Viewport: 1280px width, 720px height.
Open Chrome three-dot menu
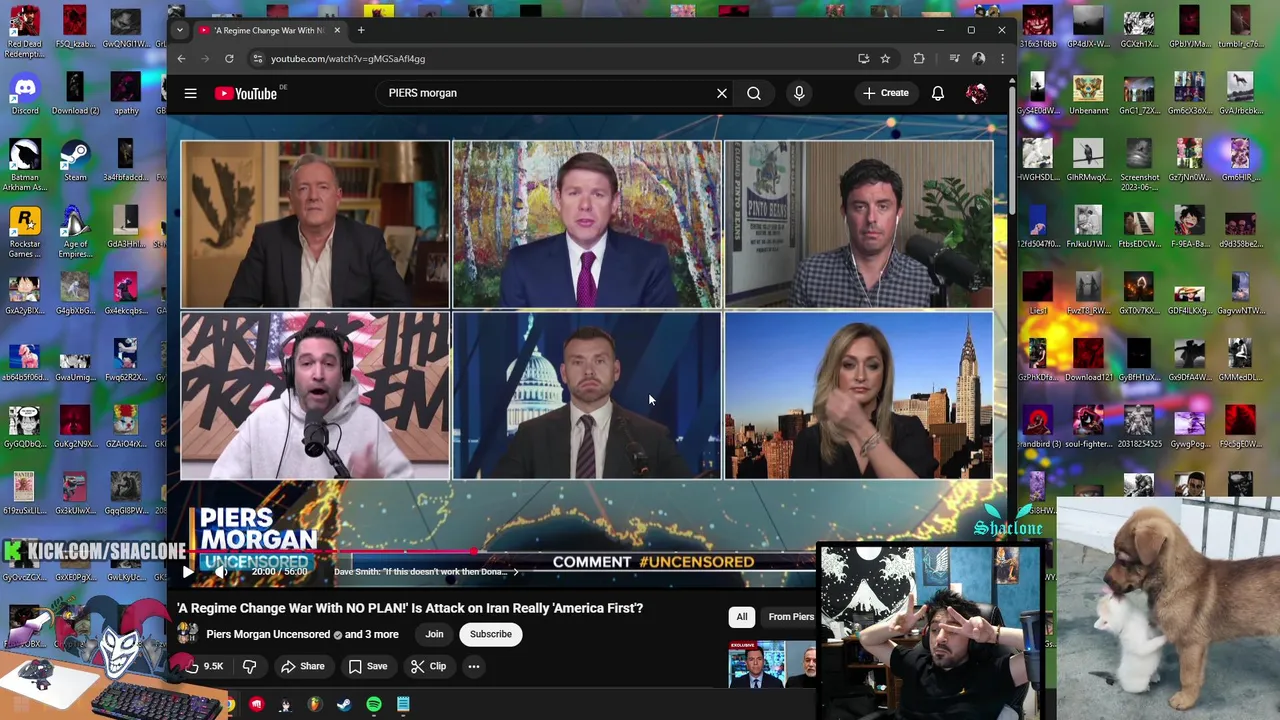pos(1002,59)
